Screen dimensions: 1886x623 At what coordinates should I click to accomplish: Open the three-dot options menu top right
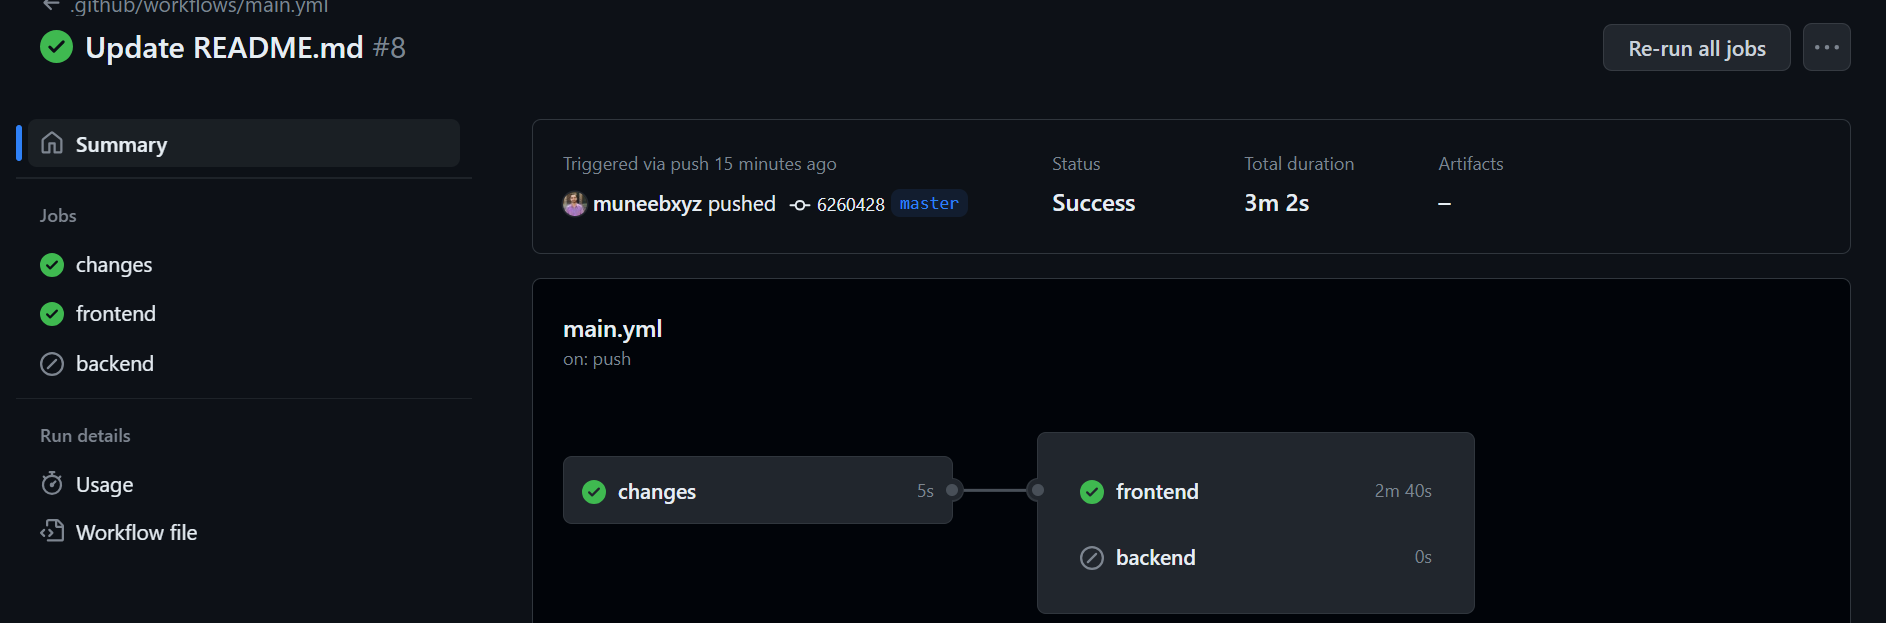point(1827,47)
